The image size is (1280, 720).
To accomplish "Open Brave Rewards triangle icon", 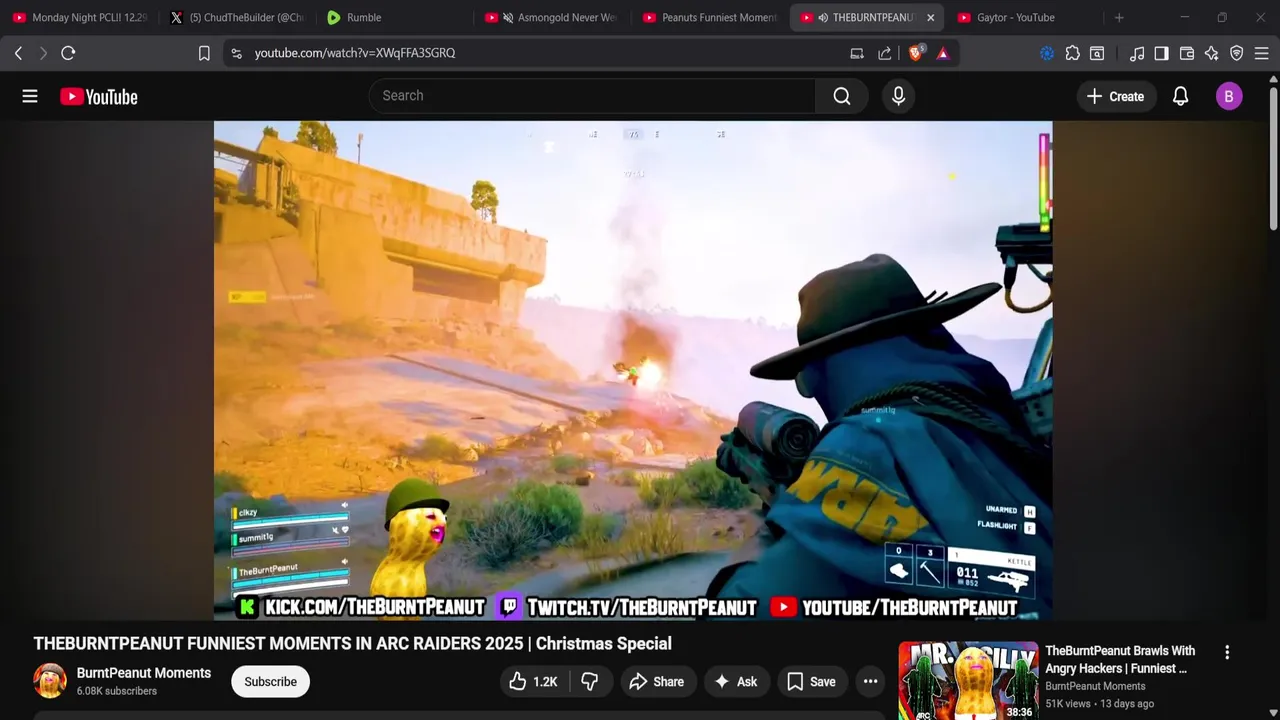I will (943, 53).
